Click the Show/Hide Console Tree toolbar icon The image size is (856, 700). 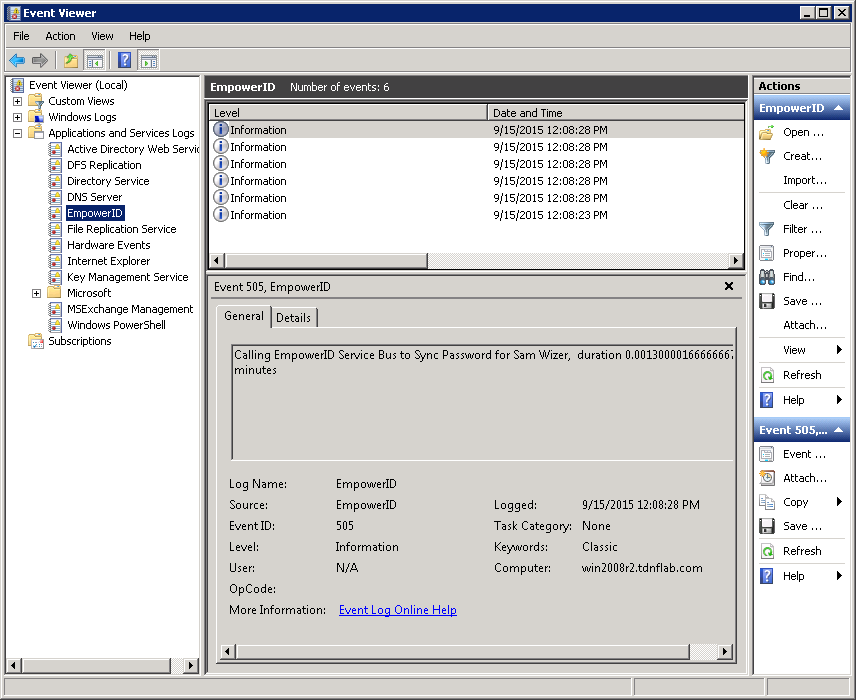(x=95, y=61)
